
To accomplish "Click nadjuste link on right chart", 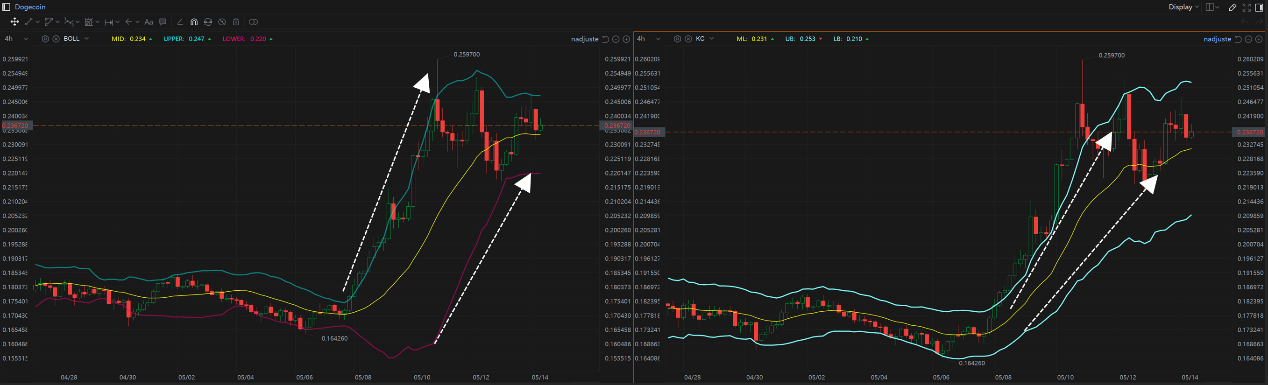I will point(1217,39).
